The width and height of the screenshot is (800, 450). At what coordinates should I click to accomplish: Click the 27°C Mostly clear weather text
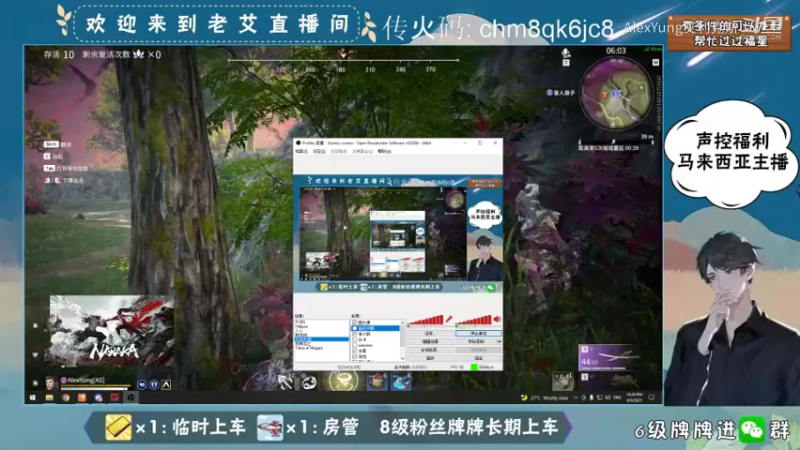click(549, 397)
